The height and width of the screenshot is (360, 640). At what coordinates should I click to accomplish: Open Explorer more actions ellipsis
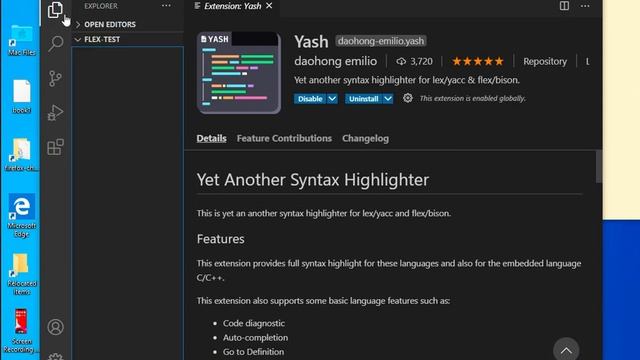[166, 6]
